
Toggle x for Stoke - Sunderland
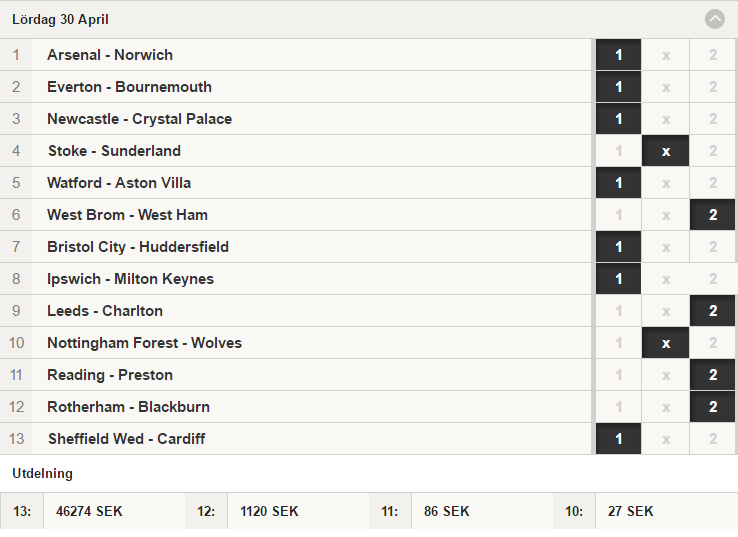pyautogui.click(x=666, y=151)
